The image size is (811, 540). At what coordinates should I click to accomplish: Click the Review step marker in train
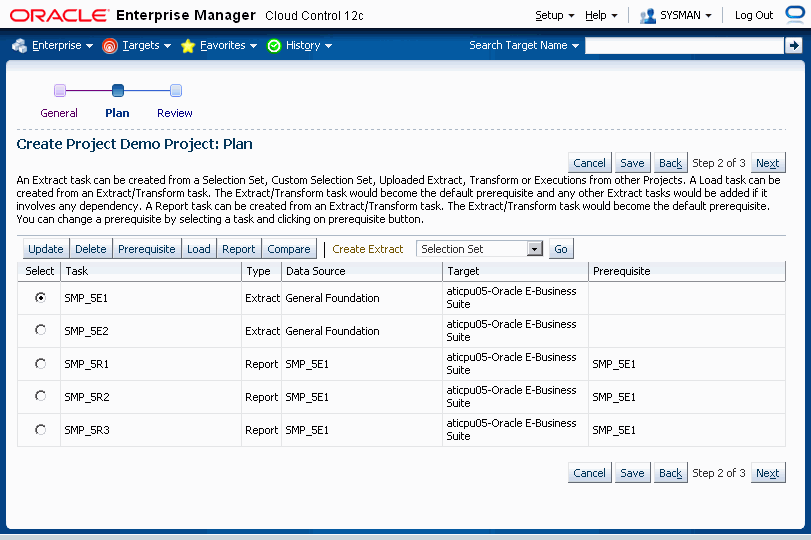pyautogui.click(x=176, y=91)
